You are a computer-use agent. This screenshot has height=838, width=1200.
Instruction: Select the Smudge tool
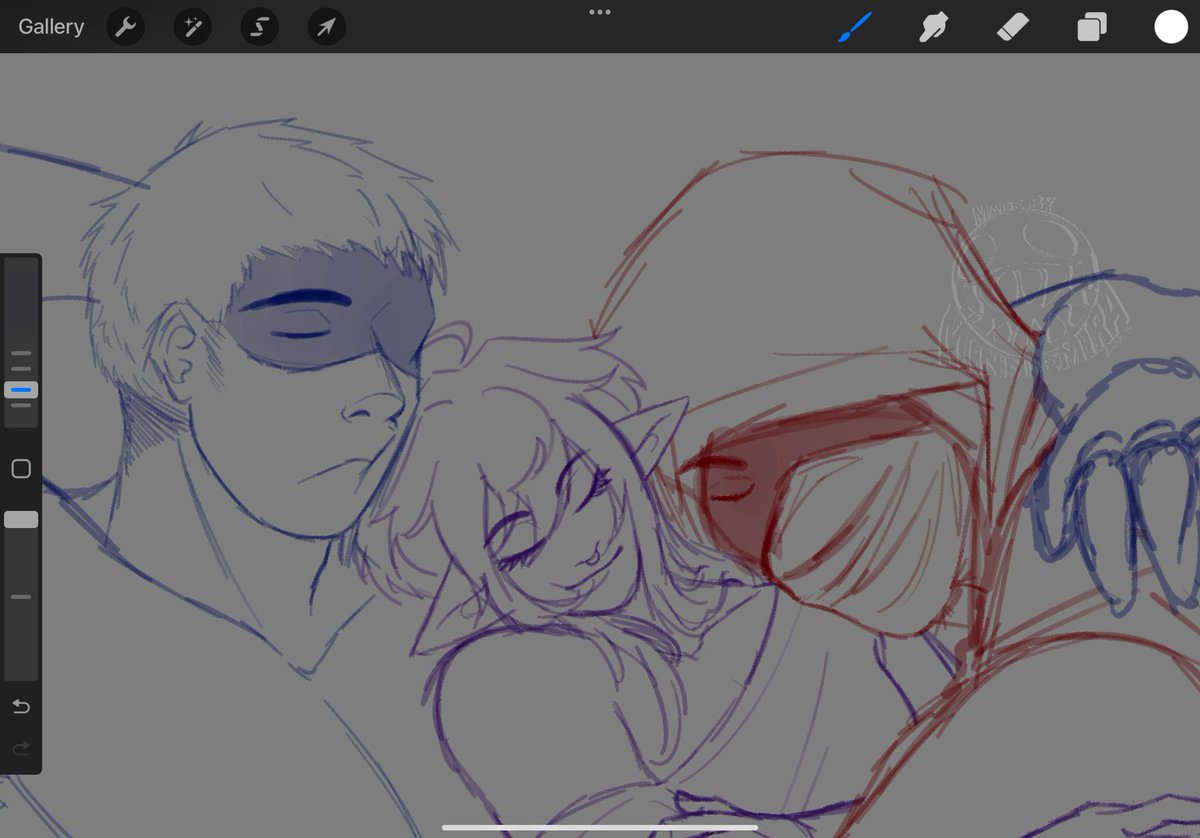point(934,27)
